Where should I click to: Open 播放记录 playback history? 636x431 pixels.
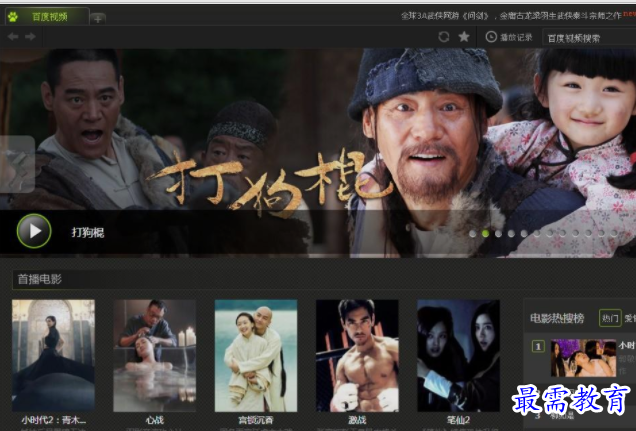pos(516,37)
